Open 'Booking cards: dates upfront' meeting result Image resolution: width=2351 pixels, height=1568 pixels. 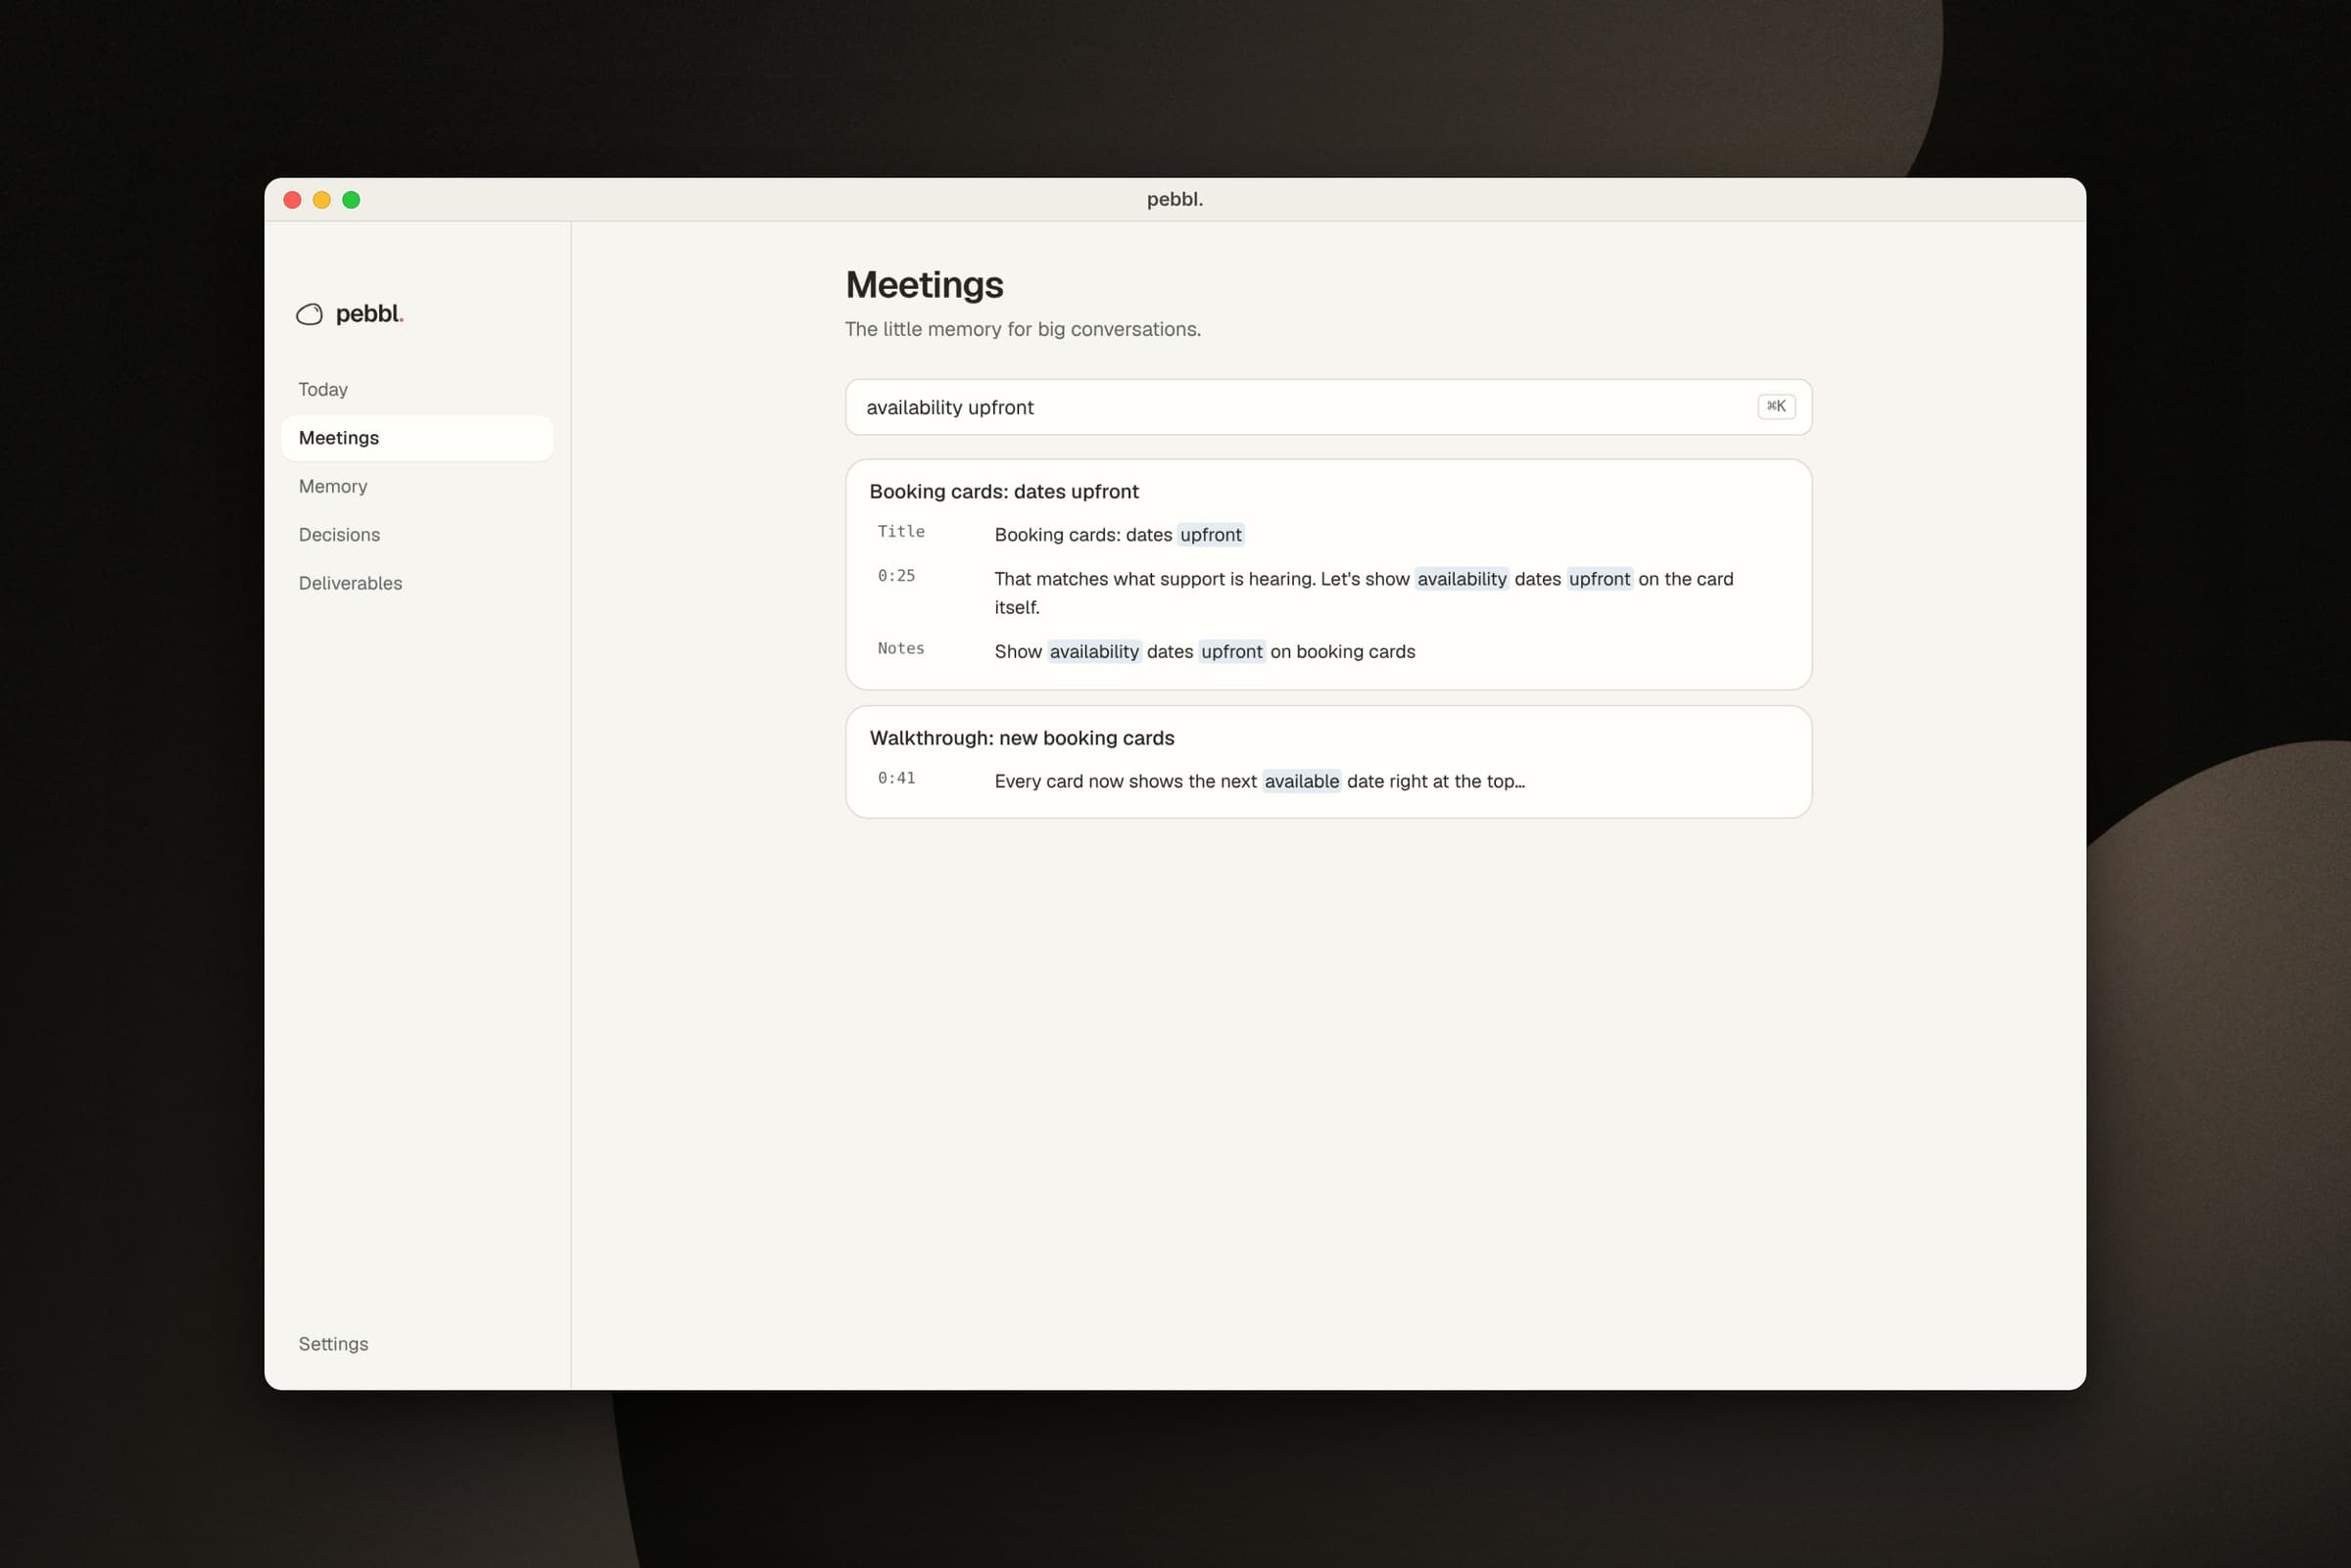tap(1003, 491)
